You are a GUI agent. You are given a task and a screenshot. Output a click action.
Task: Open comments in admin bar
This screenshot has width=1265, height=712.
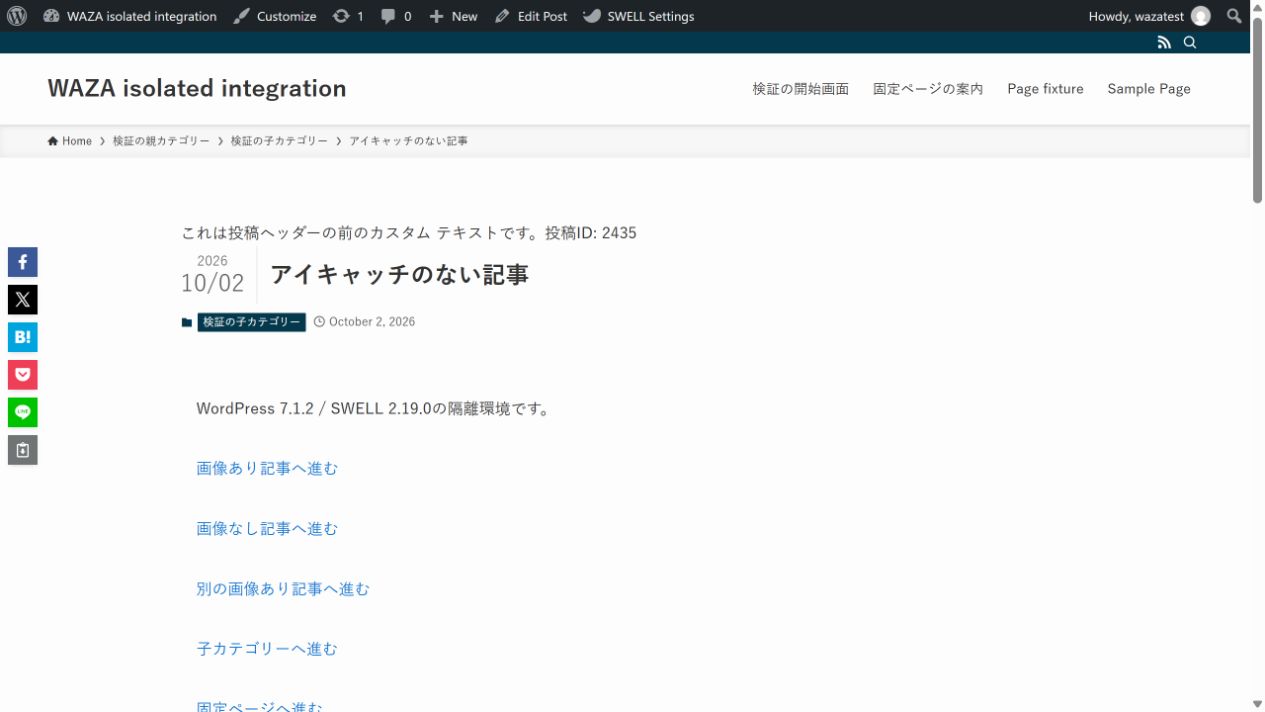coord(396,16)
